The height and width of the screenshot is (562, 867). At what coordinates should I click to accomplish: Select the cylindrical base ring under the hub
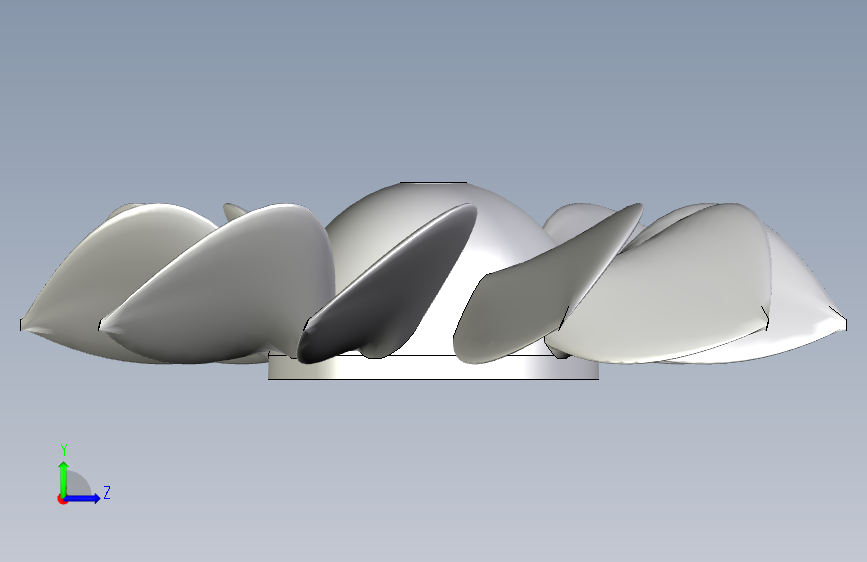pyautogui.click(x=433, y=367)
